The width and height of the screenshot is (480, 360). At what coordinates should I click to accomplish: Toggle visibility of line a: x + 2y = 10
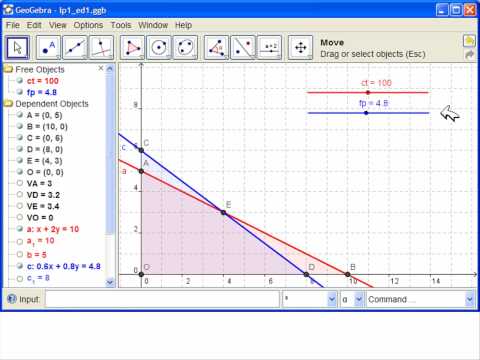click(20, 229)
